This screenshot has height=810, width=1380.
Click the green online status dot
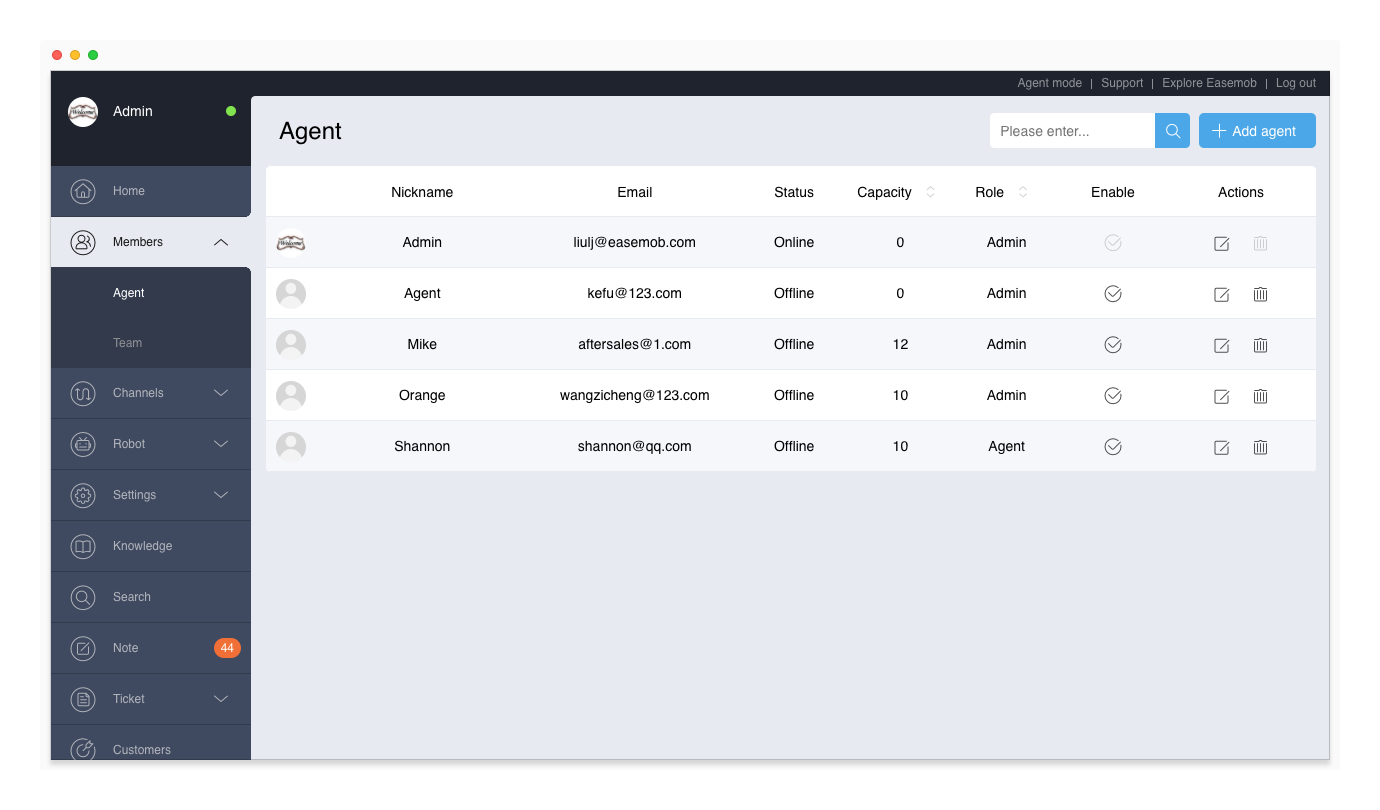(x=231, y=111)
